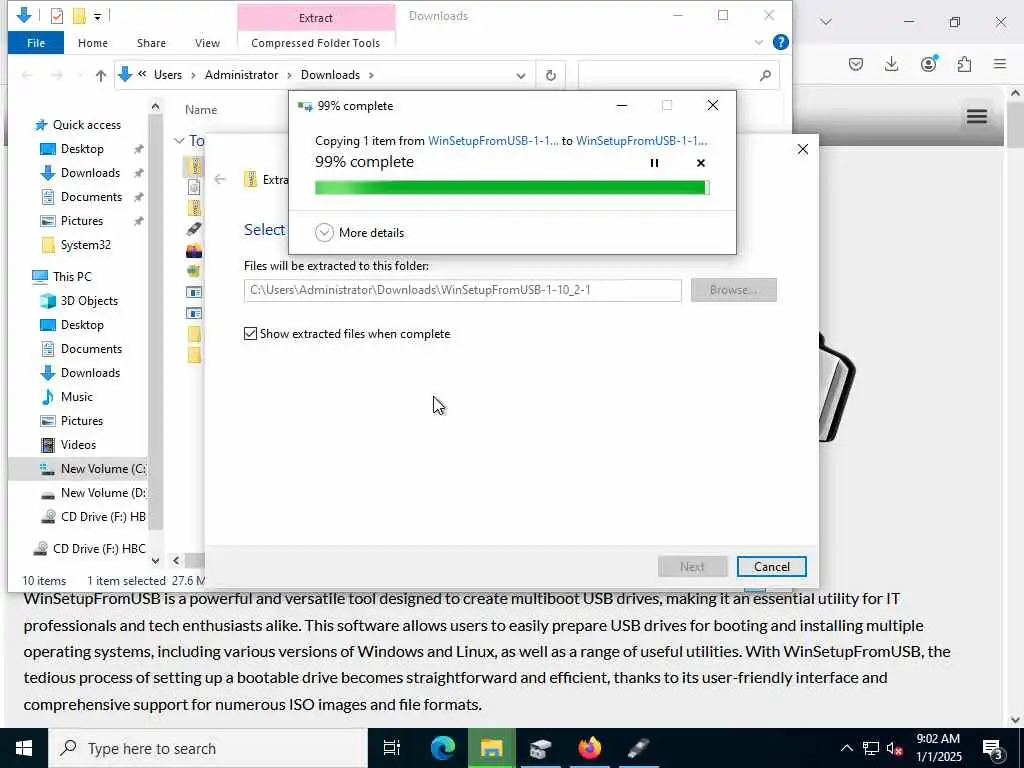This screenshot has height=768, width=1024.
Task: Click Users in the address breadcrumb
Action: pyautogui.click(x=168, y=75)
